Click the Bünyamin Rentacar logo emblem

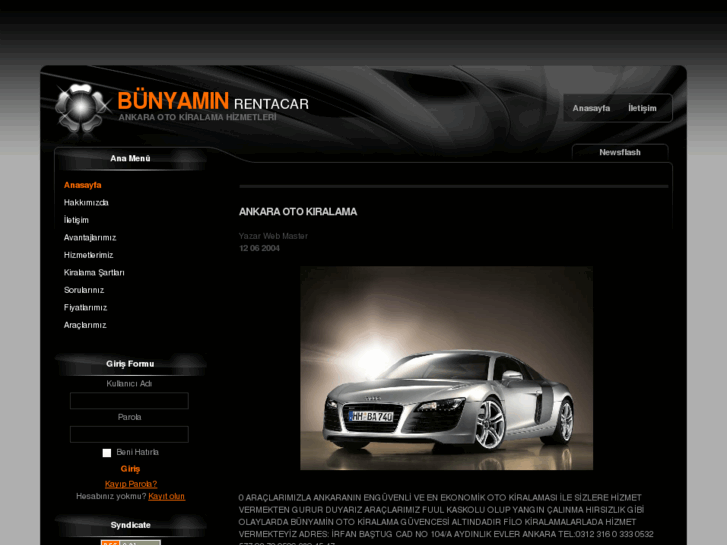tap(80, 108)
